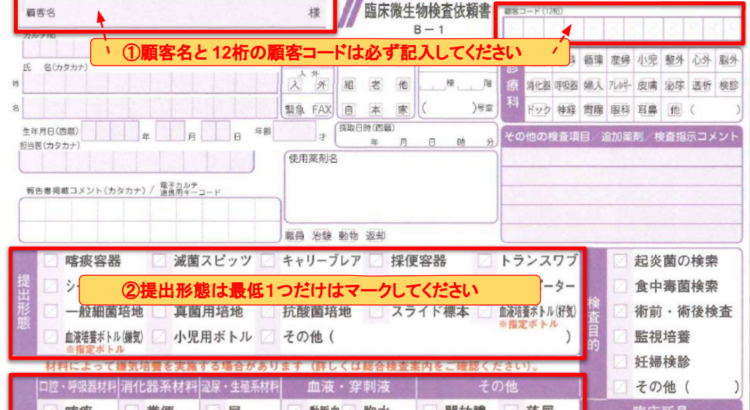
Task: Mark the 本 insurance box
Action: (376, 110)
